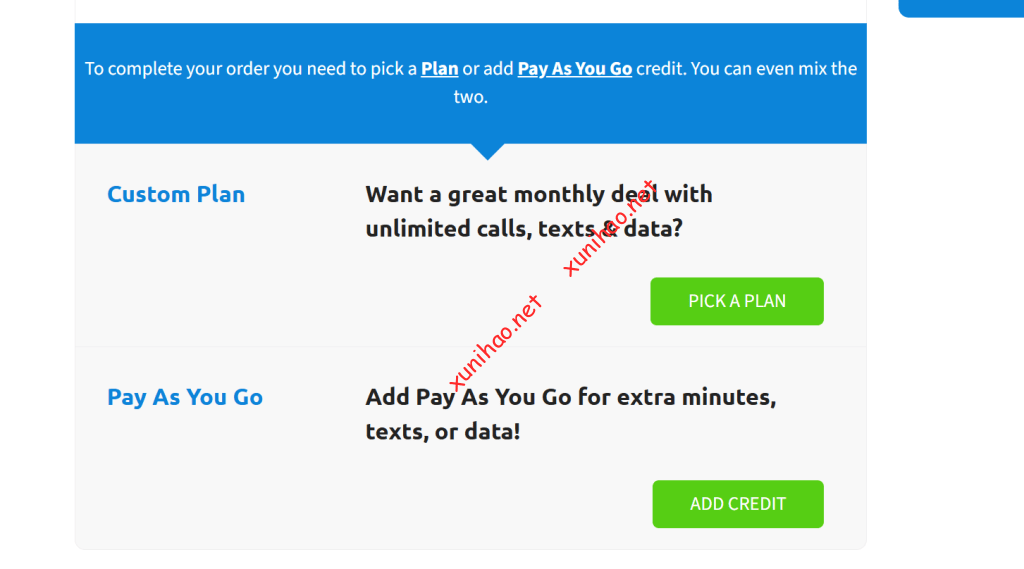Click the partial blue button at top right
This screenshot has height=569, width=1024.
[960, 8]
